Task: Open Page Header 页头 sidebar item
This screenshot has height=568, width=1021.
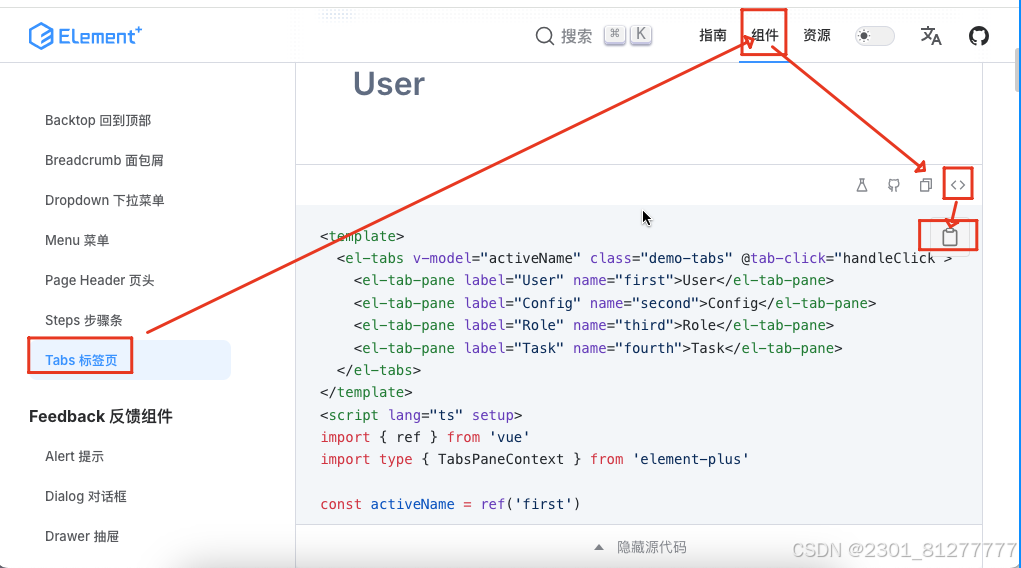Action: [x=100, y=281]
